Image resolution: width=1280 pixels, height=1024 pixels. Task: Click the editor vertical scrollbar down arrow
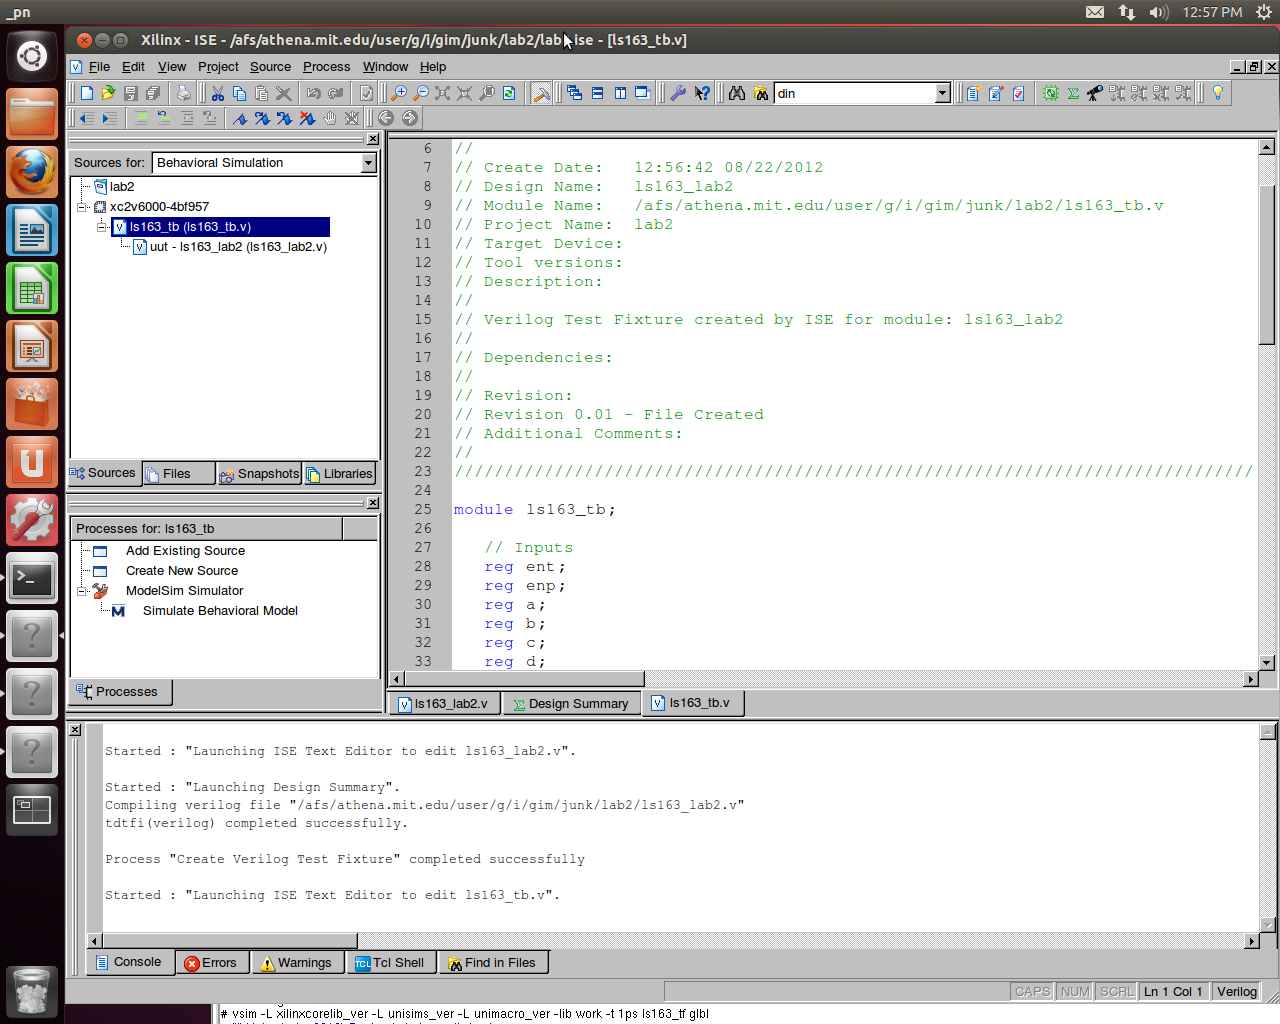coord(1267,662)
